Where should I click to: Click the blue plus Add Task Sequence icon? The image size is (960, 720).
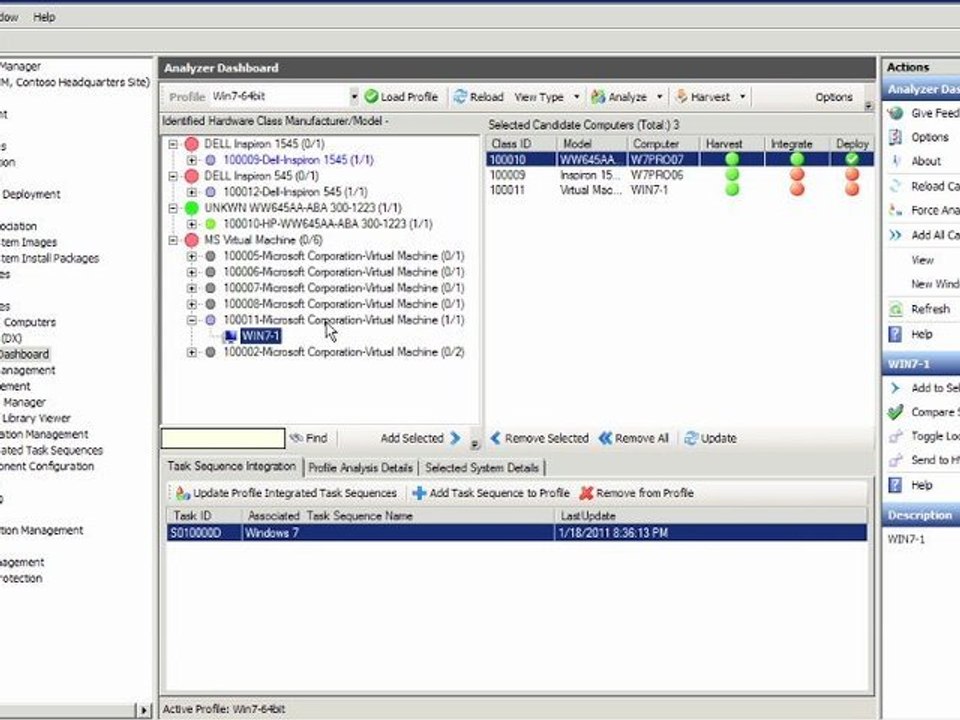[419, 493]
